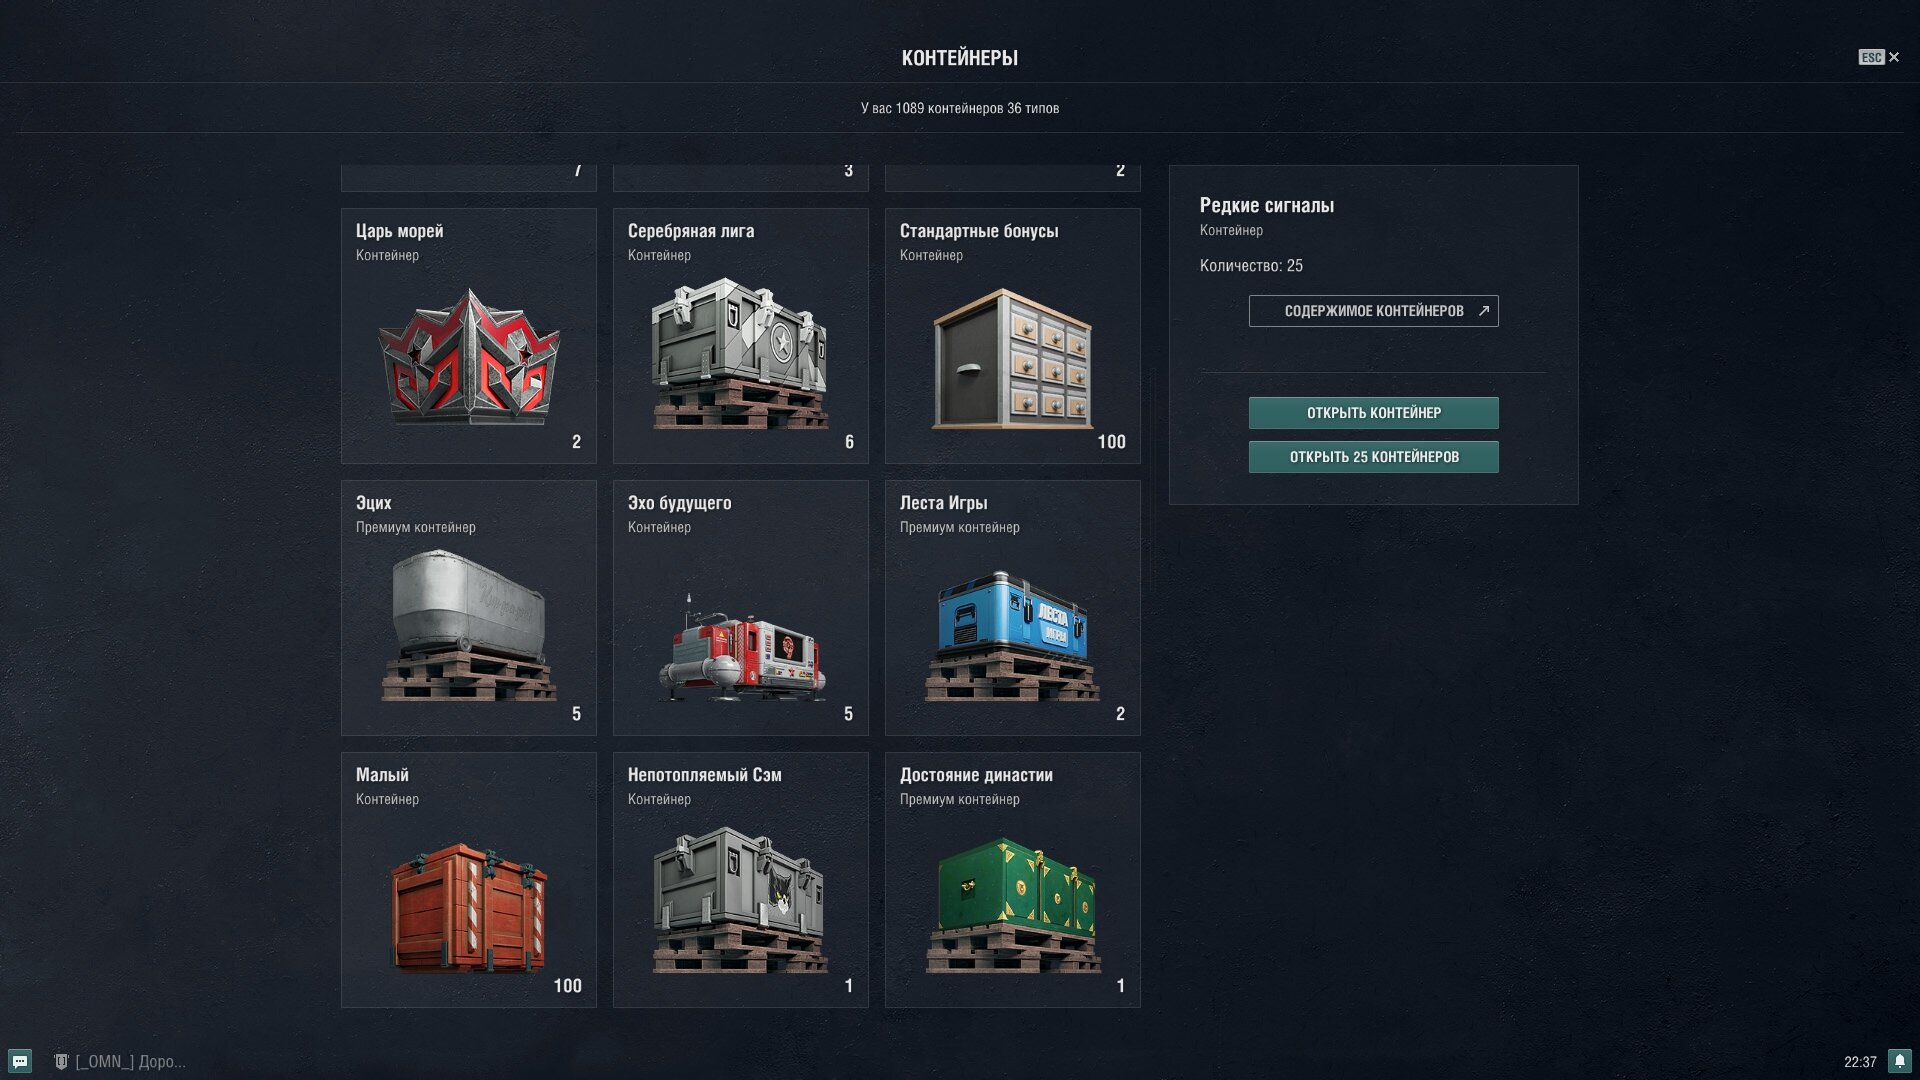Click the container list scrollbar
The height and width of the screenshot is (1080, 1920).
click(1152, 480)
